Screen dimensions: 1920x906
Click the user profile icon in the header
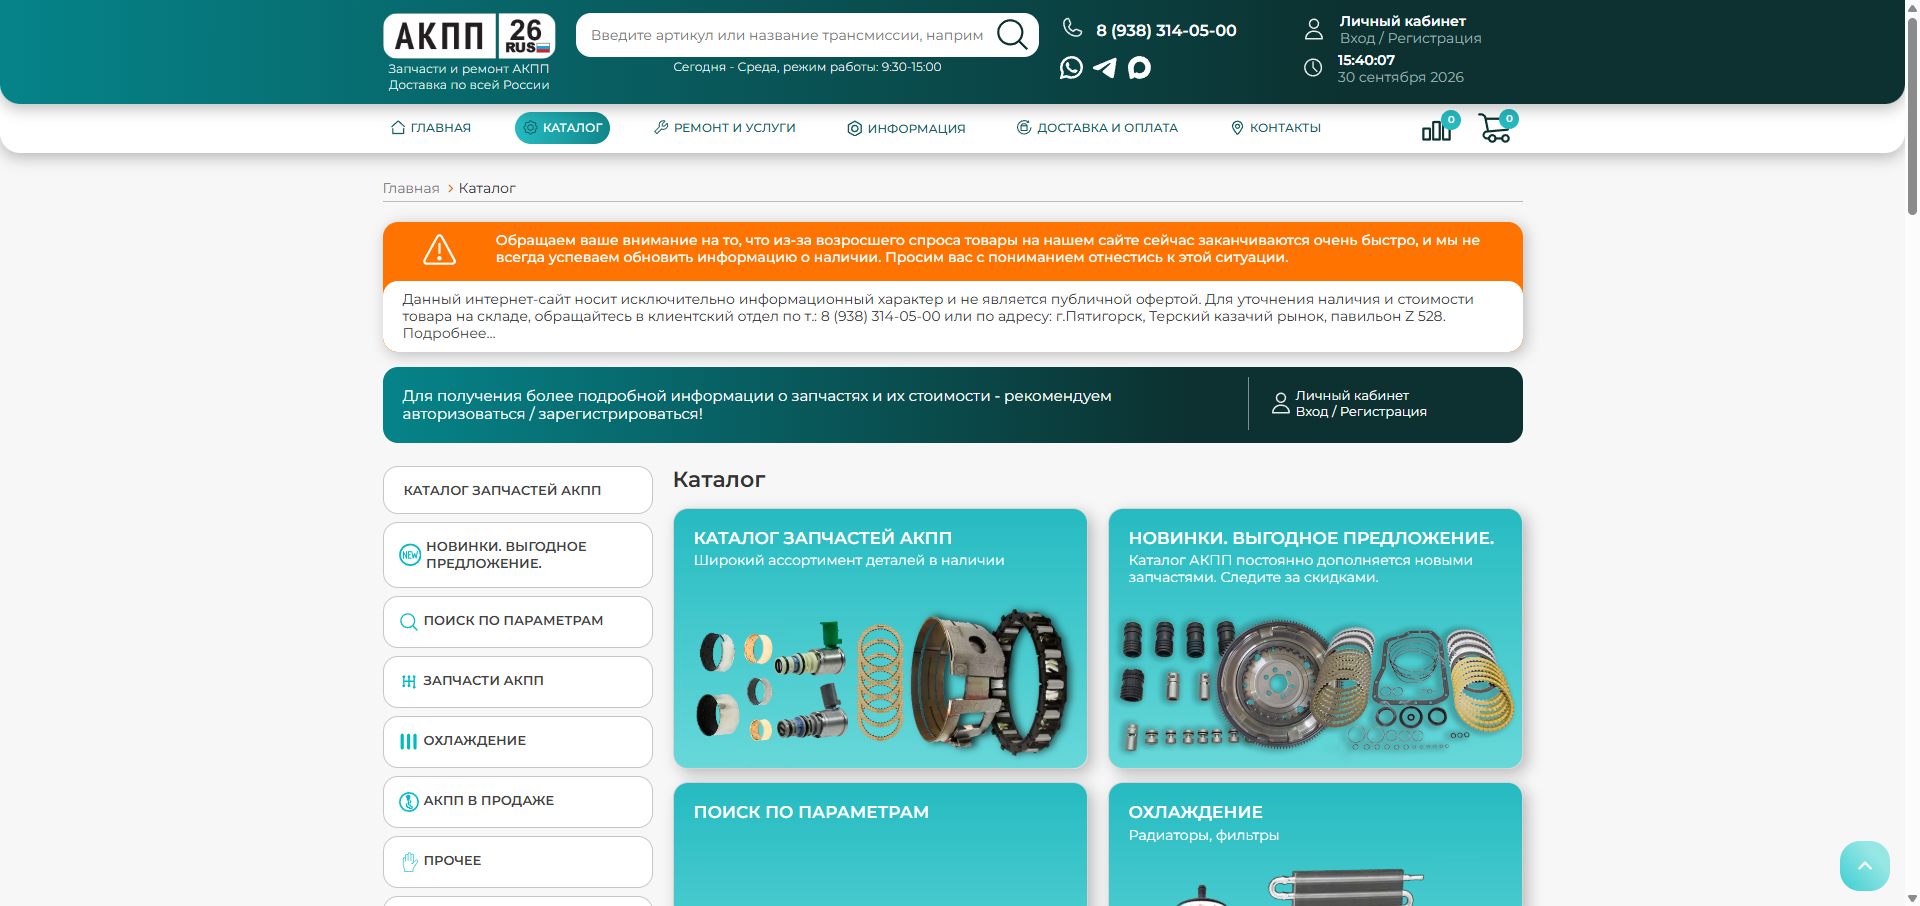pos(1314,29)
